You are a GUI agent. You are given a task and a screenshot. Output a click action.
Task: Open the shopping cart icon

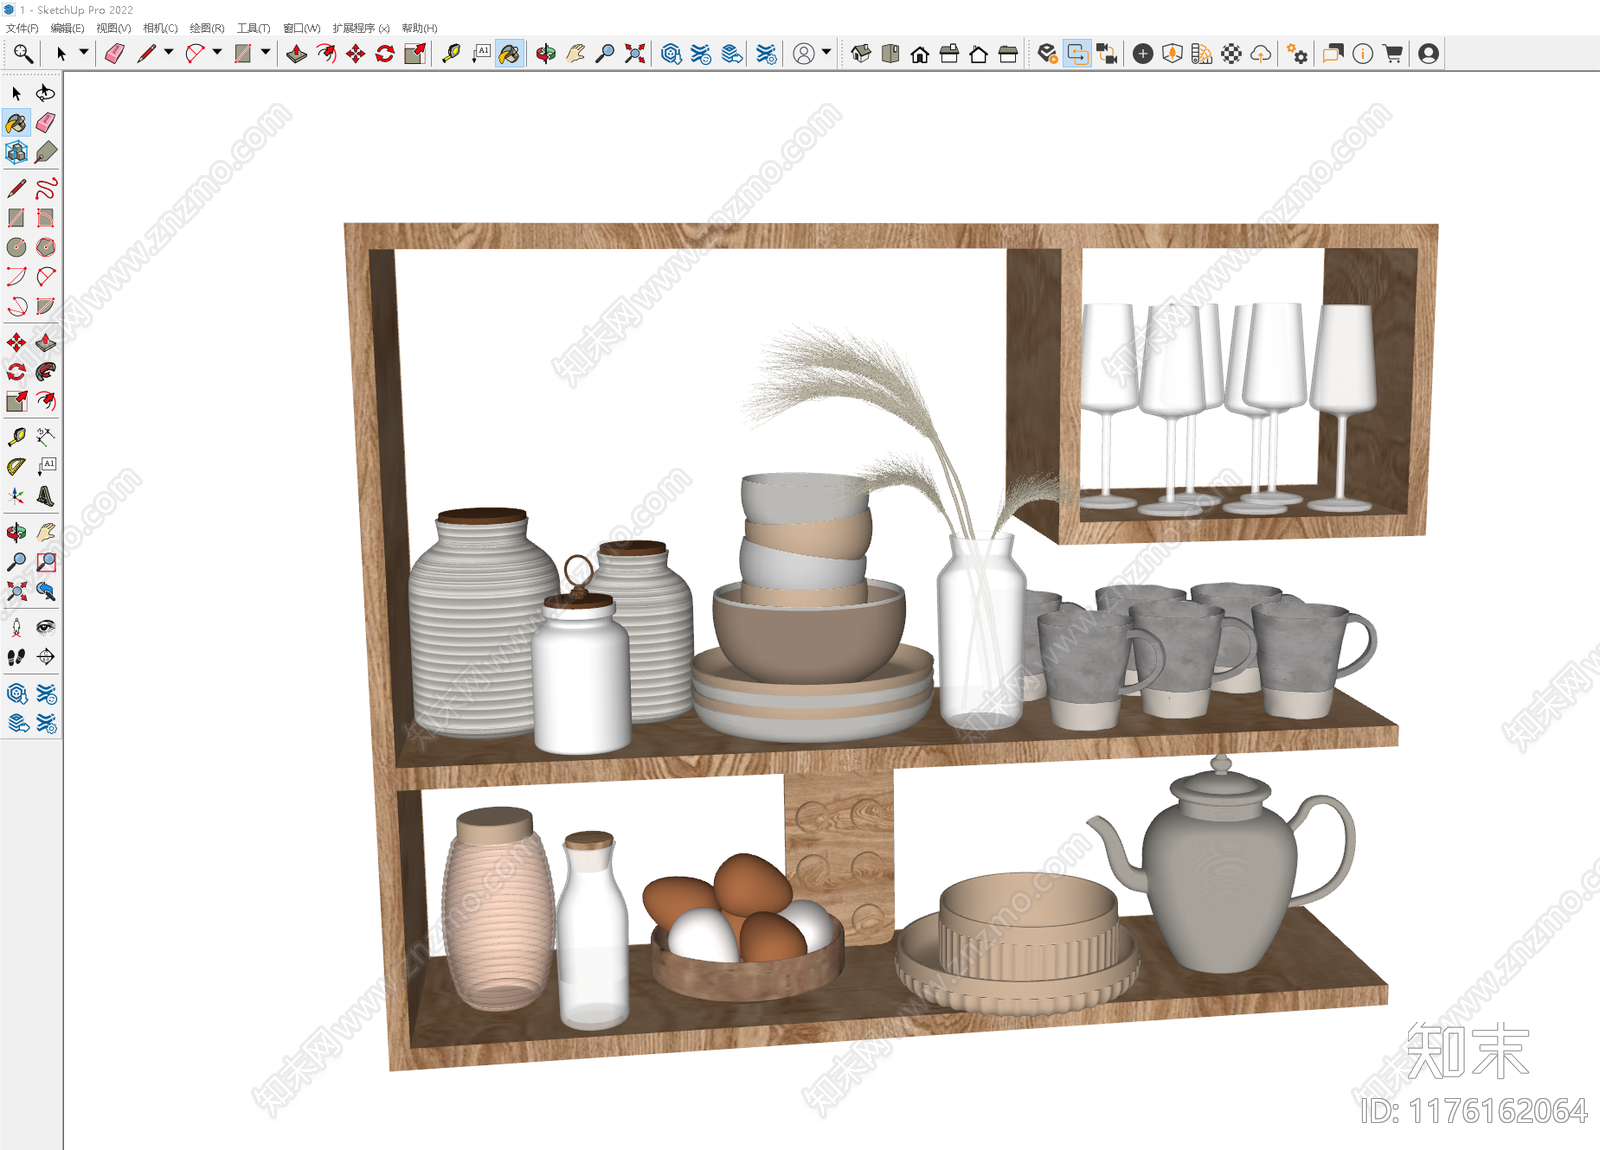[x=1392, y=54]
